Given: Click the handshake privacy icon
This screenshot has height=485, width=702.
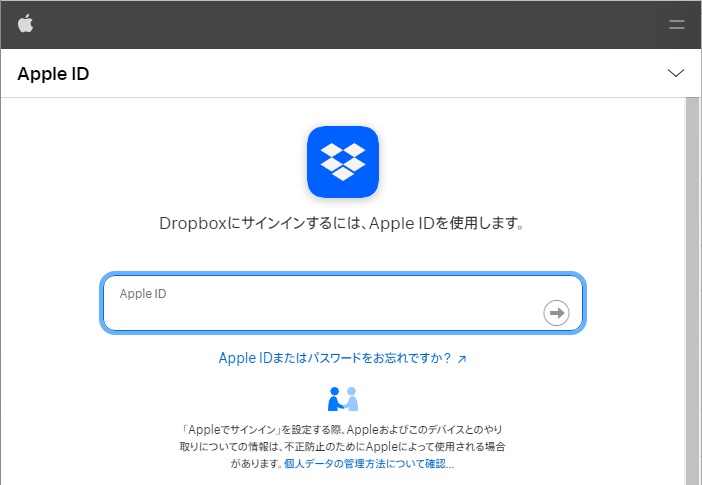Looking at the screenshot, I should (343, 399).
